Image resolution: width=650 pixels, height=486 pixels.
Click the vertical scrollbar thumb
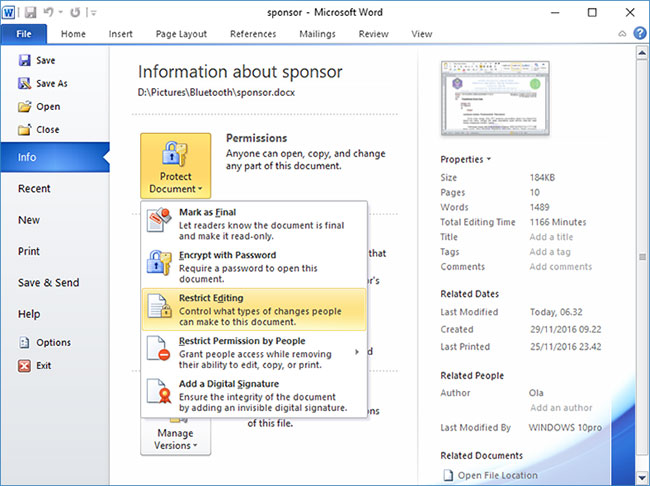point(642,256)
